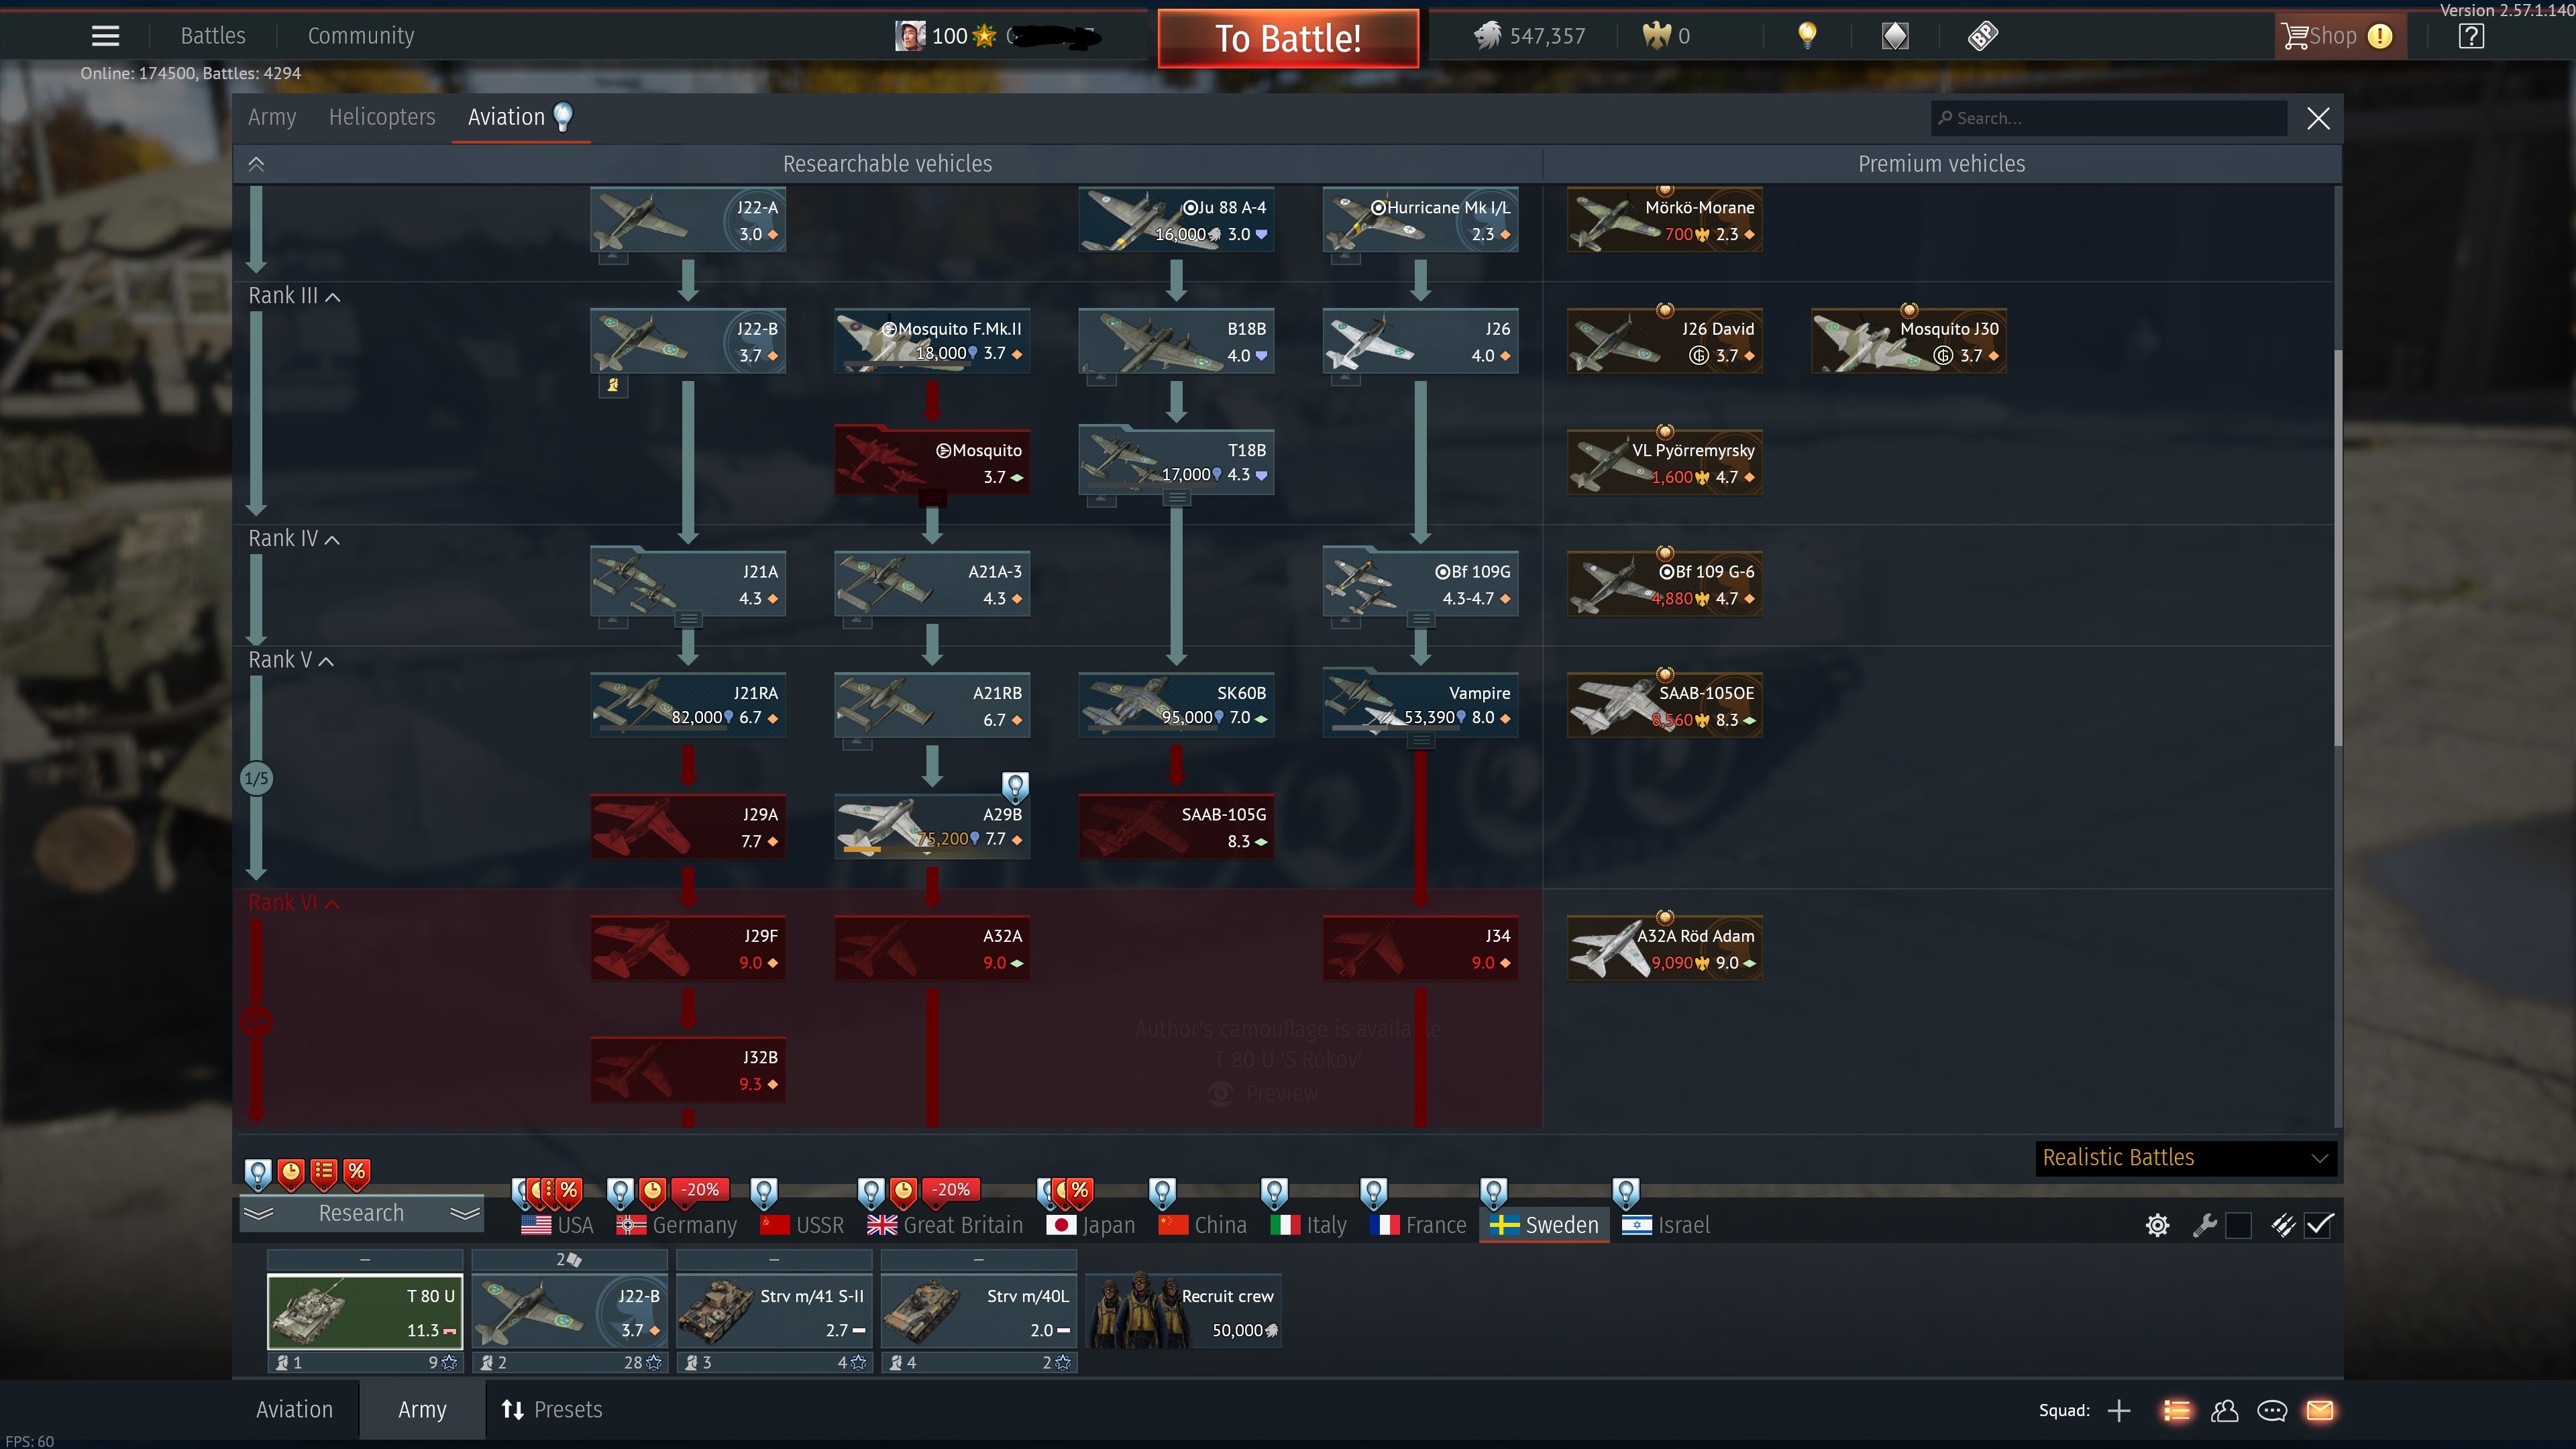Select the A29B aircraft card
Screen dimensions: 2576x1449
click(932, 827)
